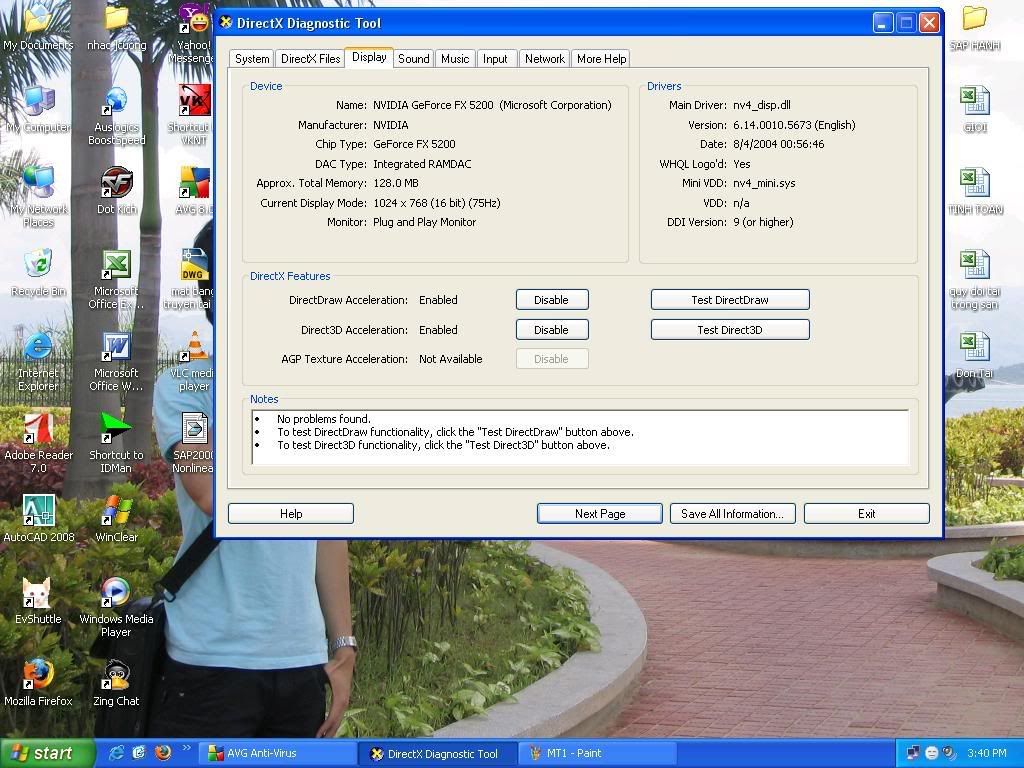Select the SAP HANH folder icon
The image size is (1024, 768).
(x=974, y=27)
